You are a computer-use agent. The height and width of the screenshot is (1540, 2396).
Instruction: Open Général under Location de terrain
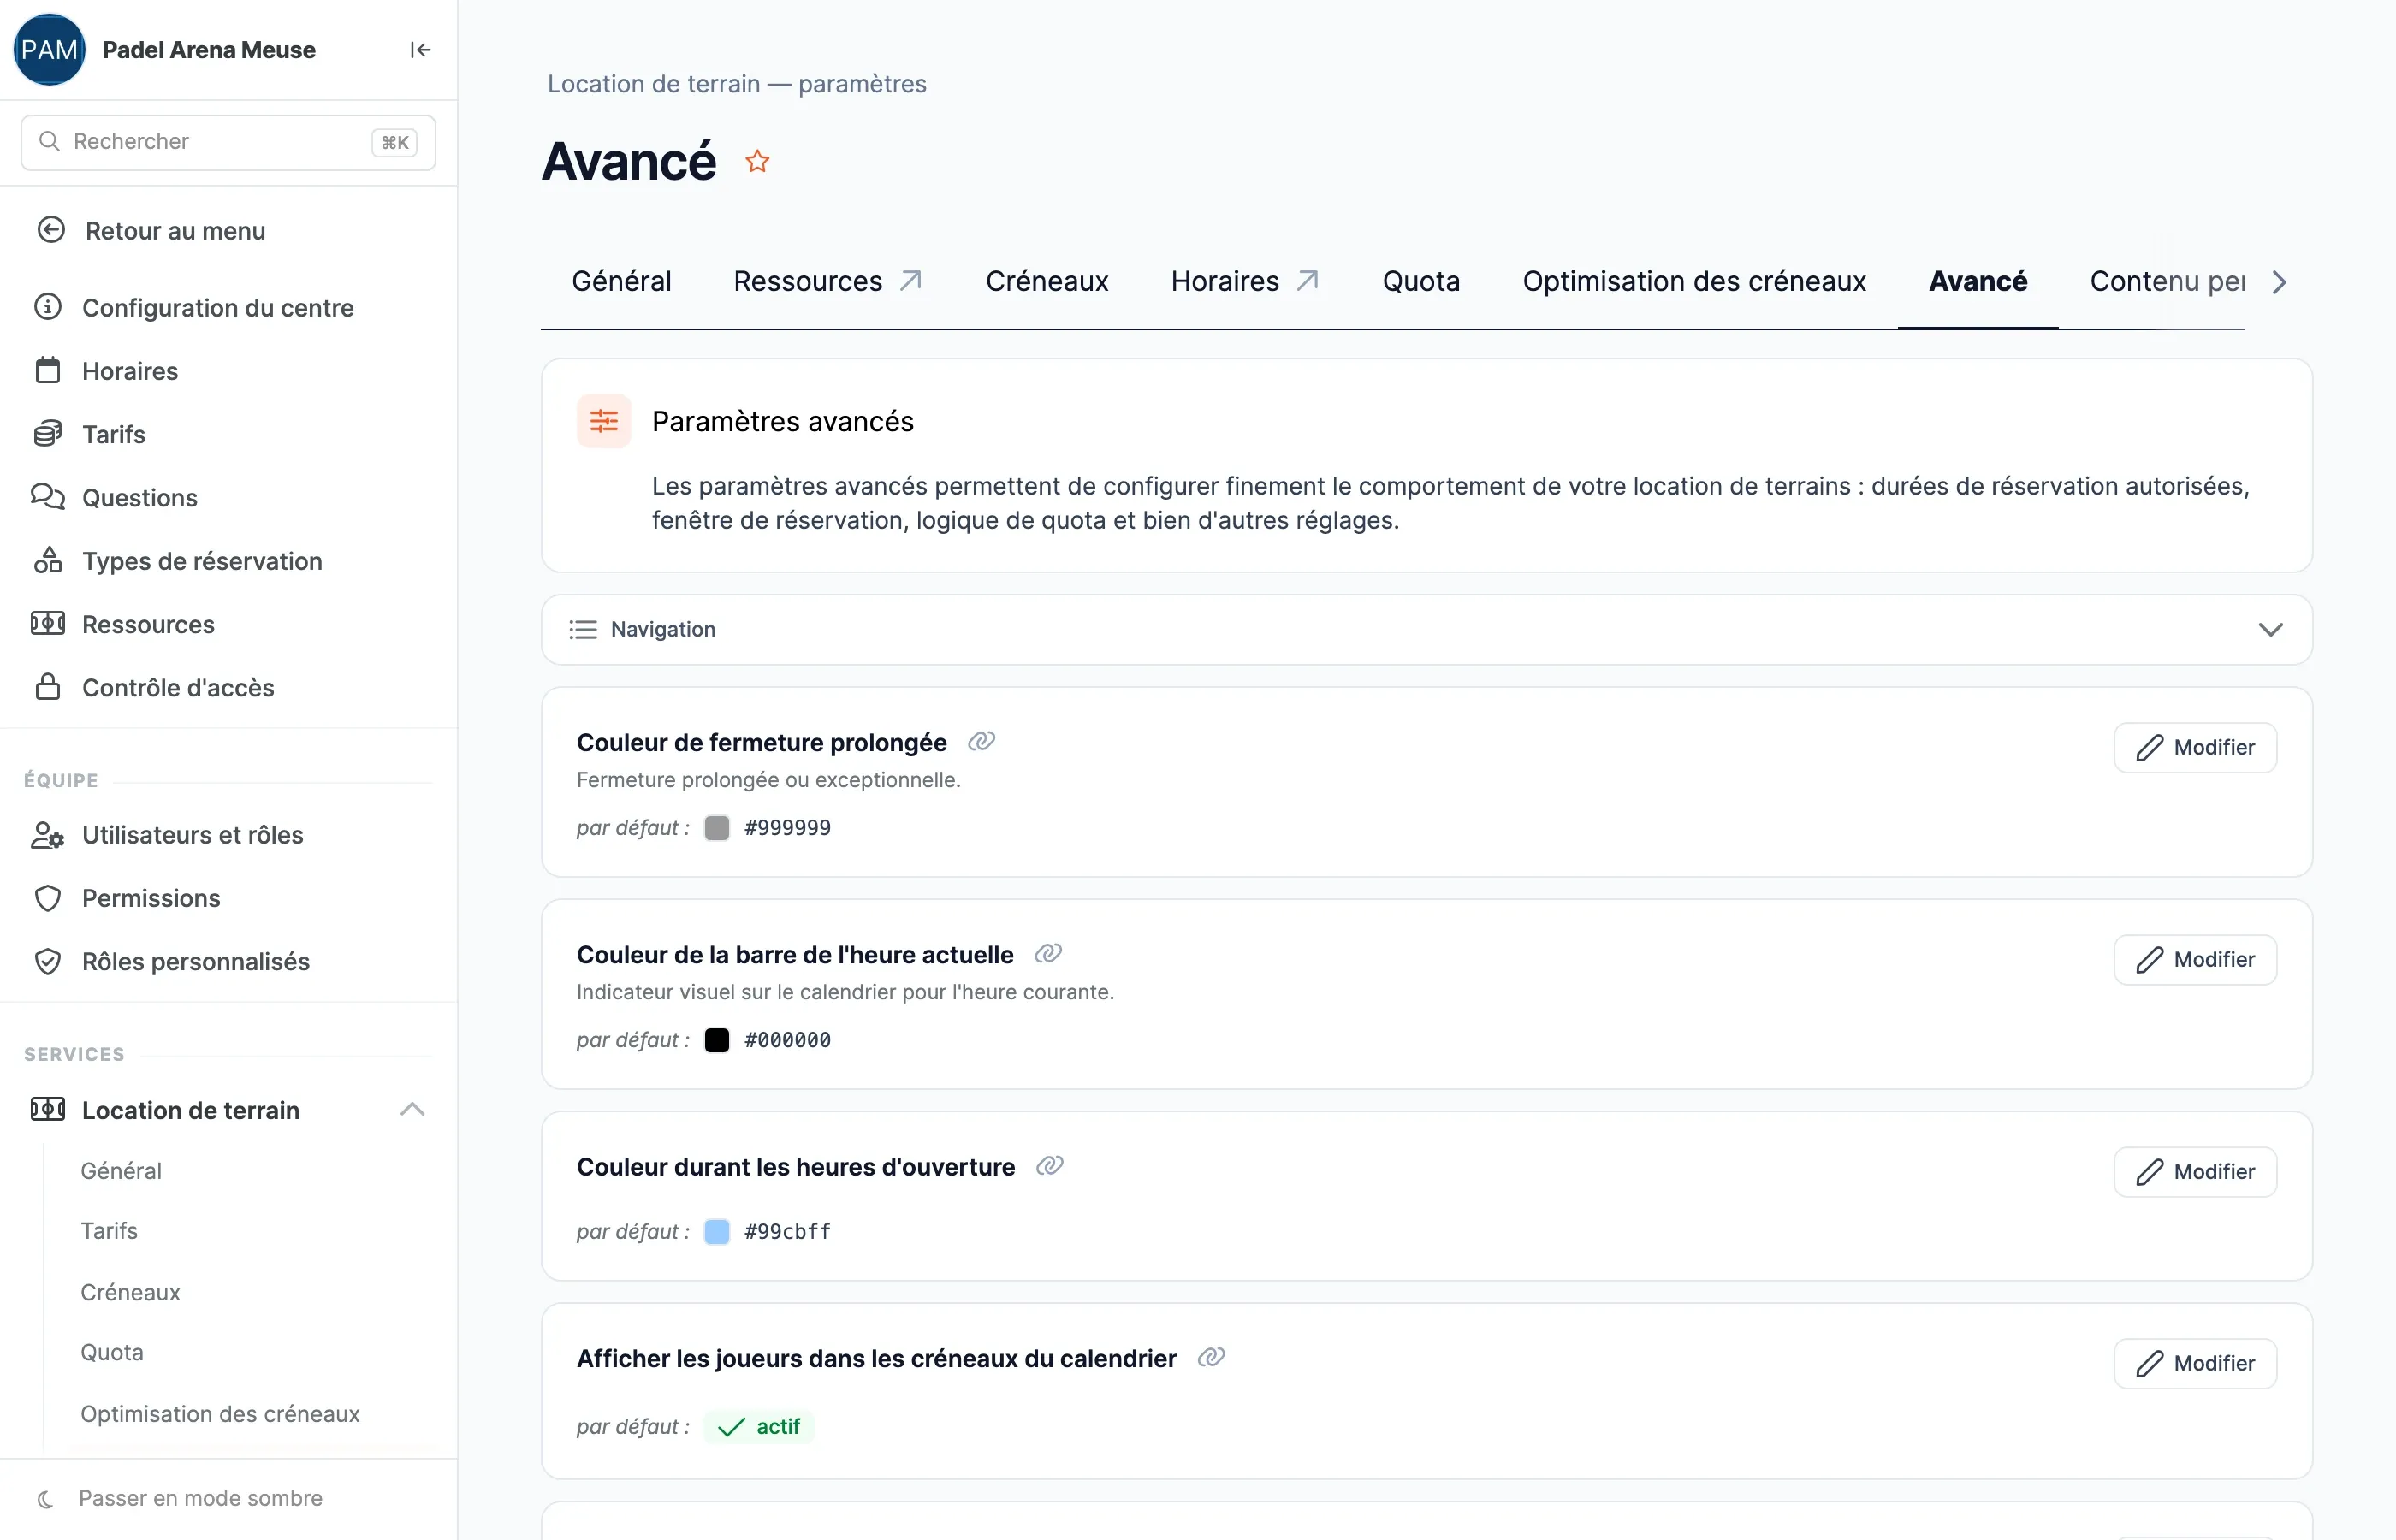pyautogui.click(x=121, y=1170)
